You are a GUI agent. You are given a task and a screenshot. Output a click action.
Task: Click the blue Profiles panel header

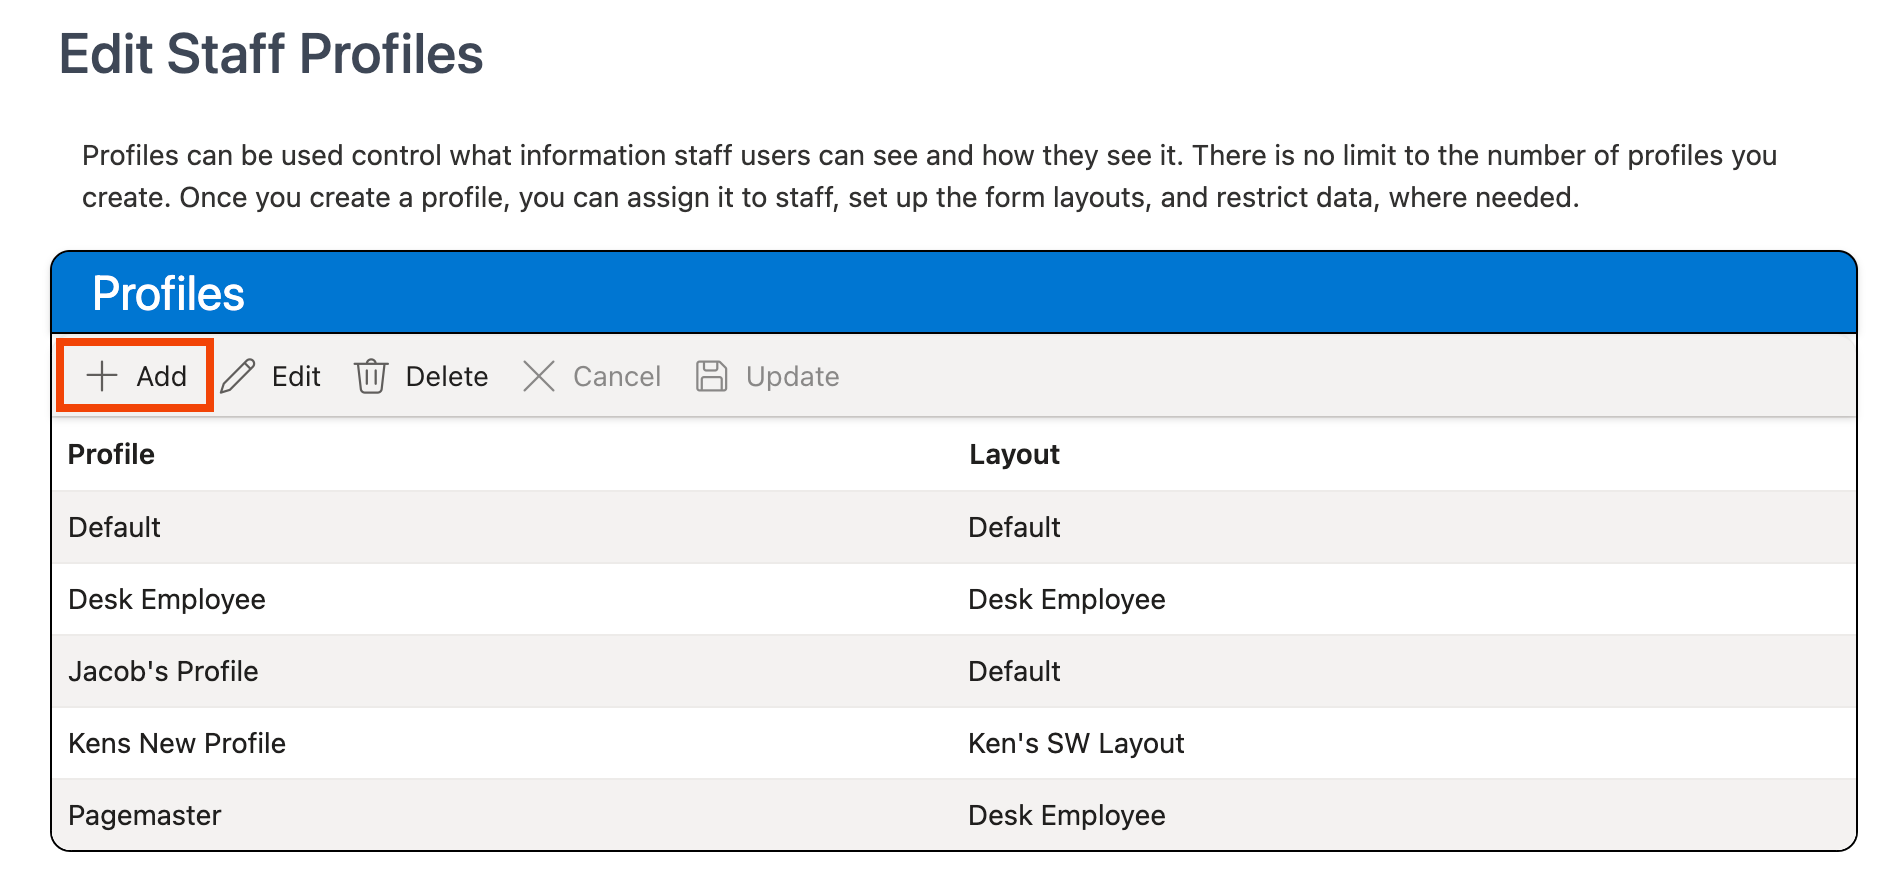pos(952,293)
